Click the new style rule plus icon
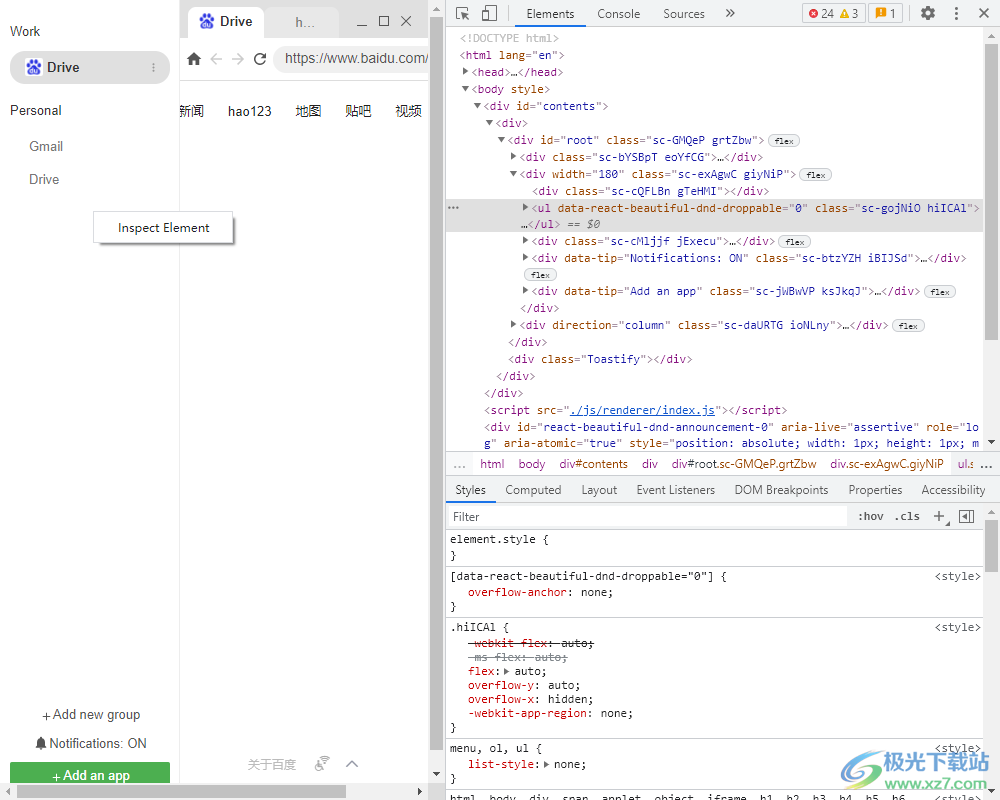This screenshot has height=800, width=1000. click(x=939, y=517)
